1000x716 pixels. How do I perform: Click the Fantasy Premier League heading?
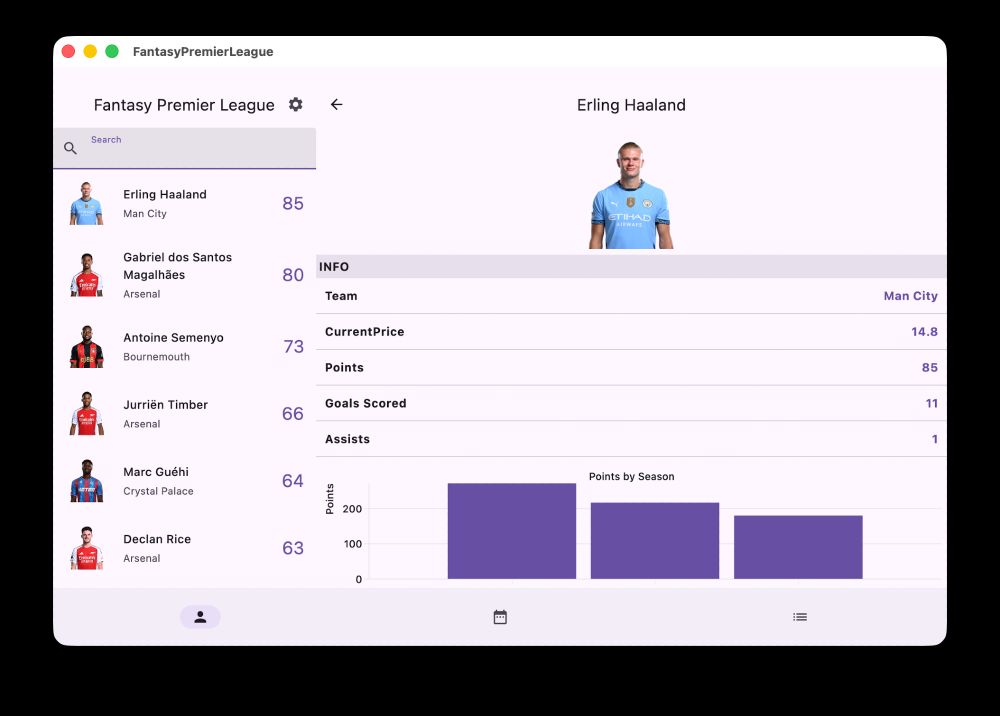pyautogui.click(x=184, y=105)
